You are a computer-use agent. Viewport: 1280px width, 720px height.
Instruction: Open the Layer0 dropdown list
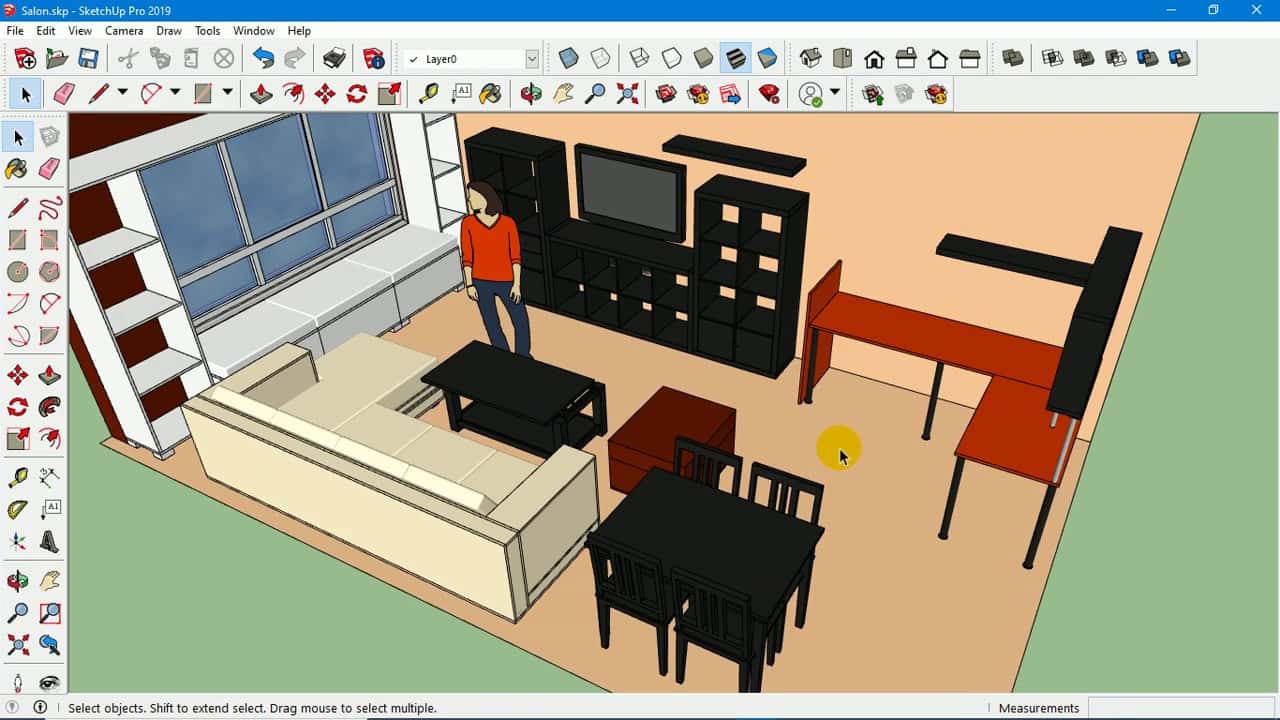(531, 58)
